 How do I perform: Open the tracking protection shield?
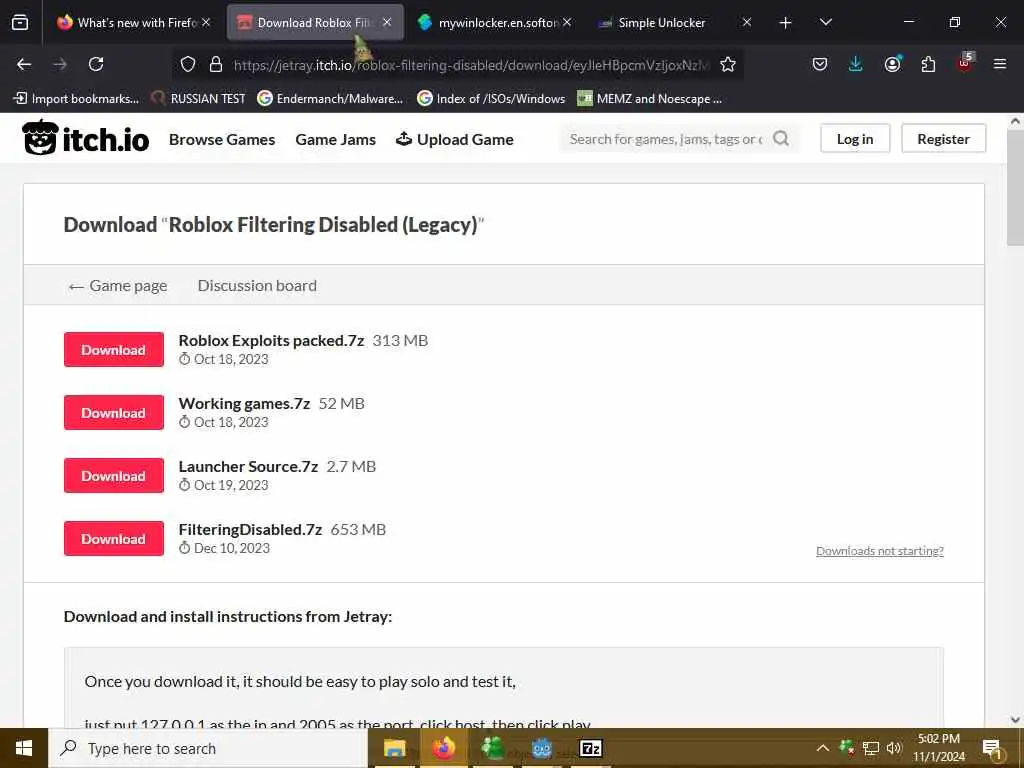pos(188,64)
